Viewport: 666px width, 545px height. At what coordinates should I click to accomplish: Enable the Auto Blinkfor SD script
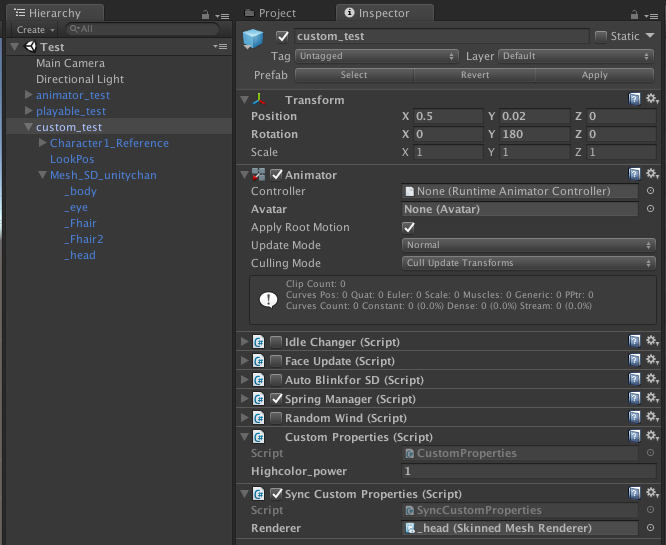click(276, 379)
